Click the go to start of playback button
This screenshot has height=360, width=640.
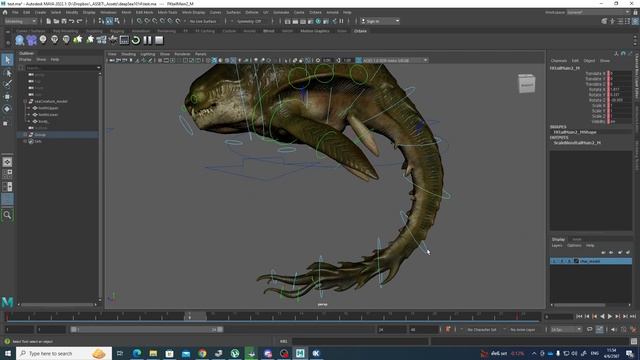point(579,316)
